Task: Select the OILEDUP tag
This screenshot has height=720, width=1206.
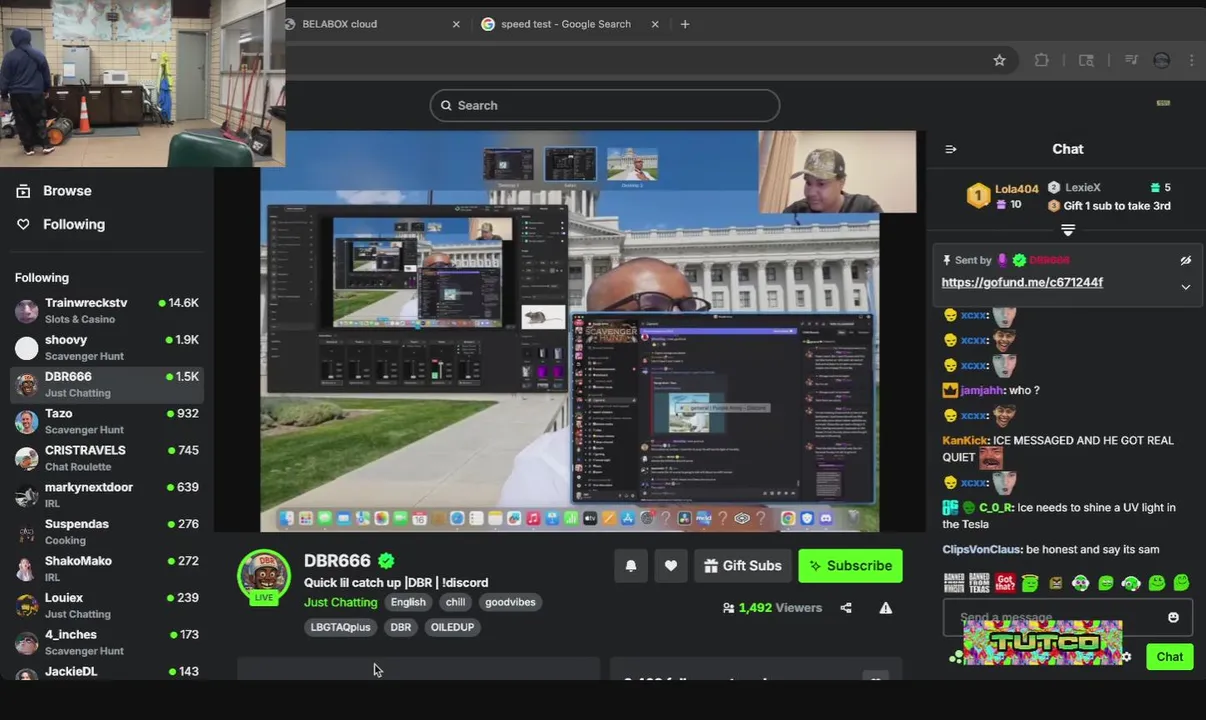Action: [x=453, y=627]
